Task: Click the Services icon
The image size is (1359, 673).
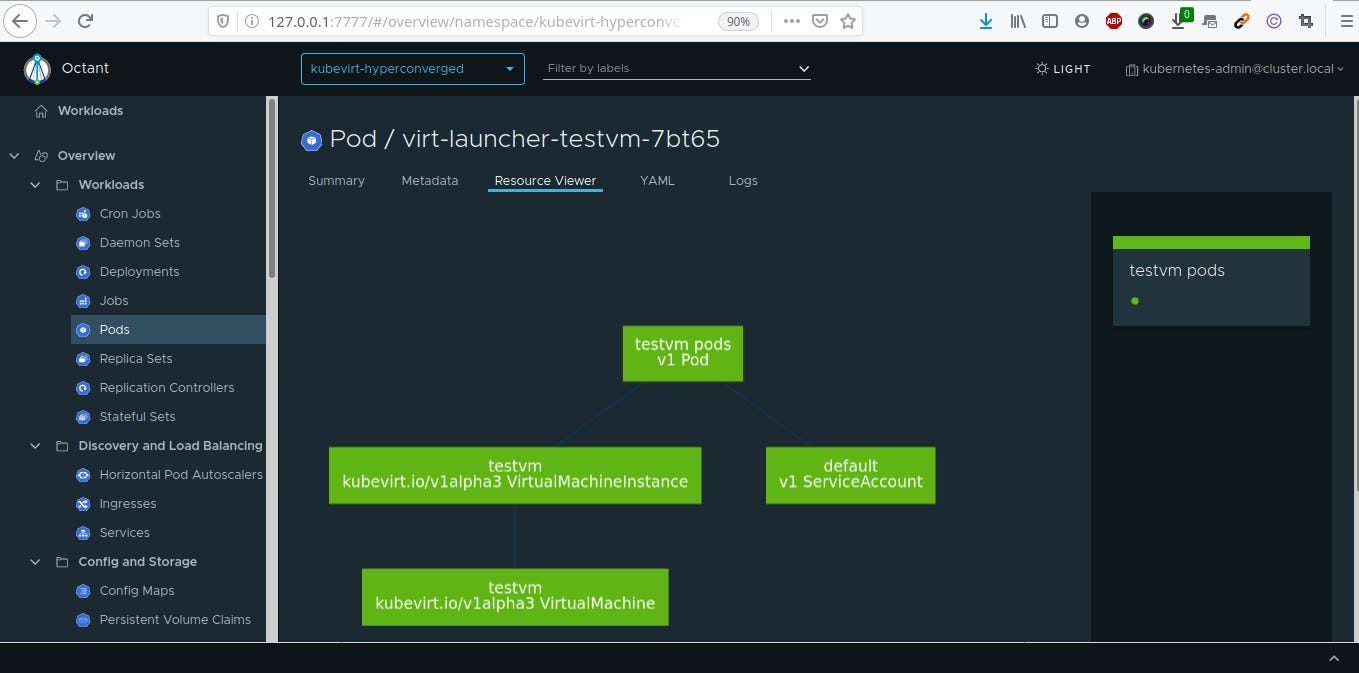Action: (x=84, y=533)
